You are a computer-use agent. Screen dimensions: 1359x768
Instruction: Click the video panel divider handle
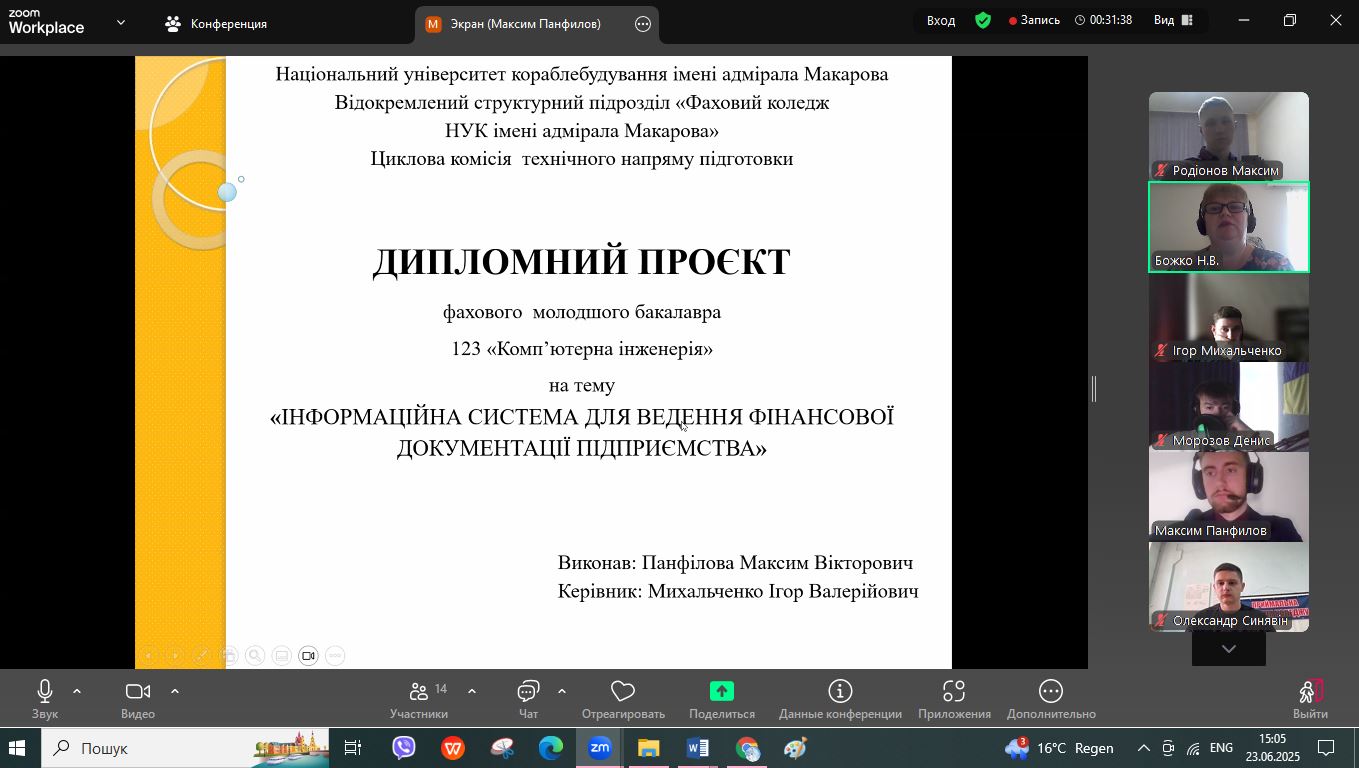pos(1094,389)
